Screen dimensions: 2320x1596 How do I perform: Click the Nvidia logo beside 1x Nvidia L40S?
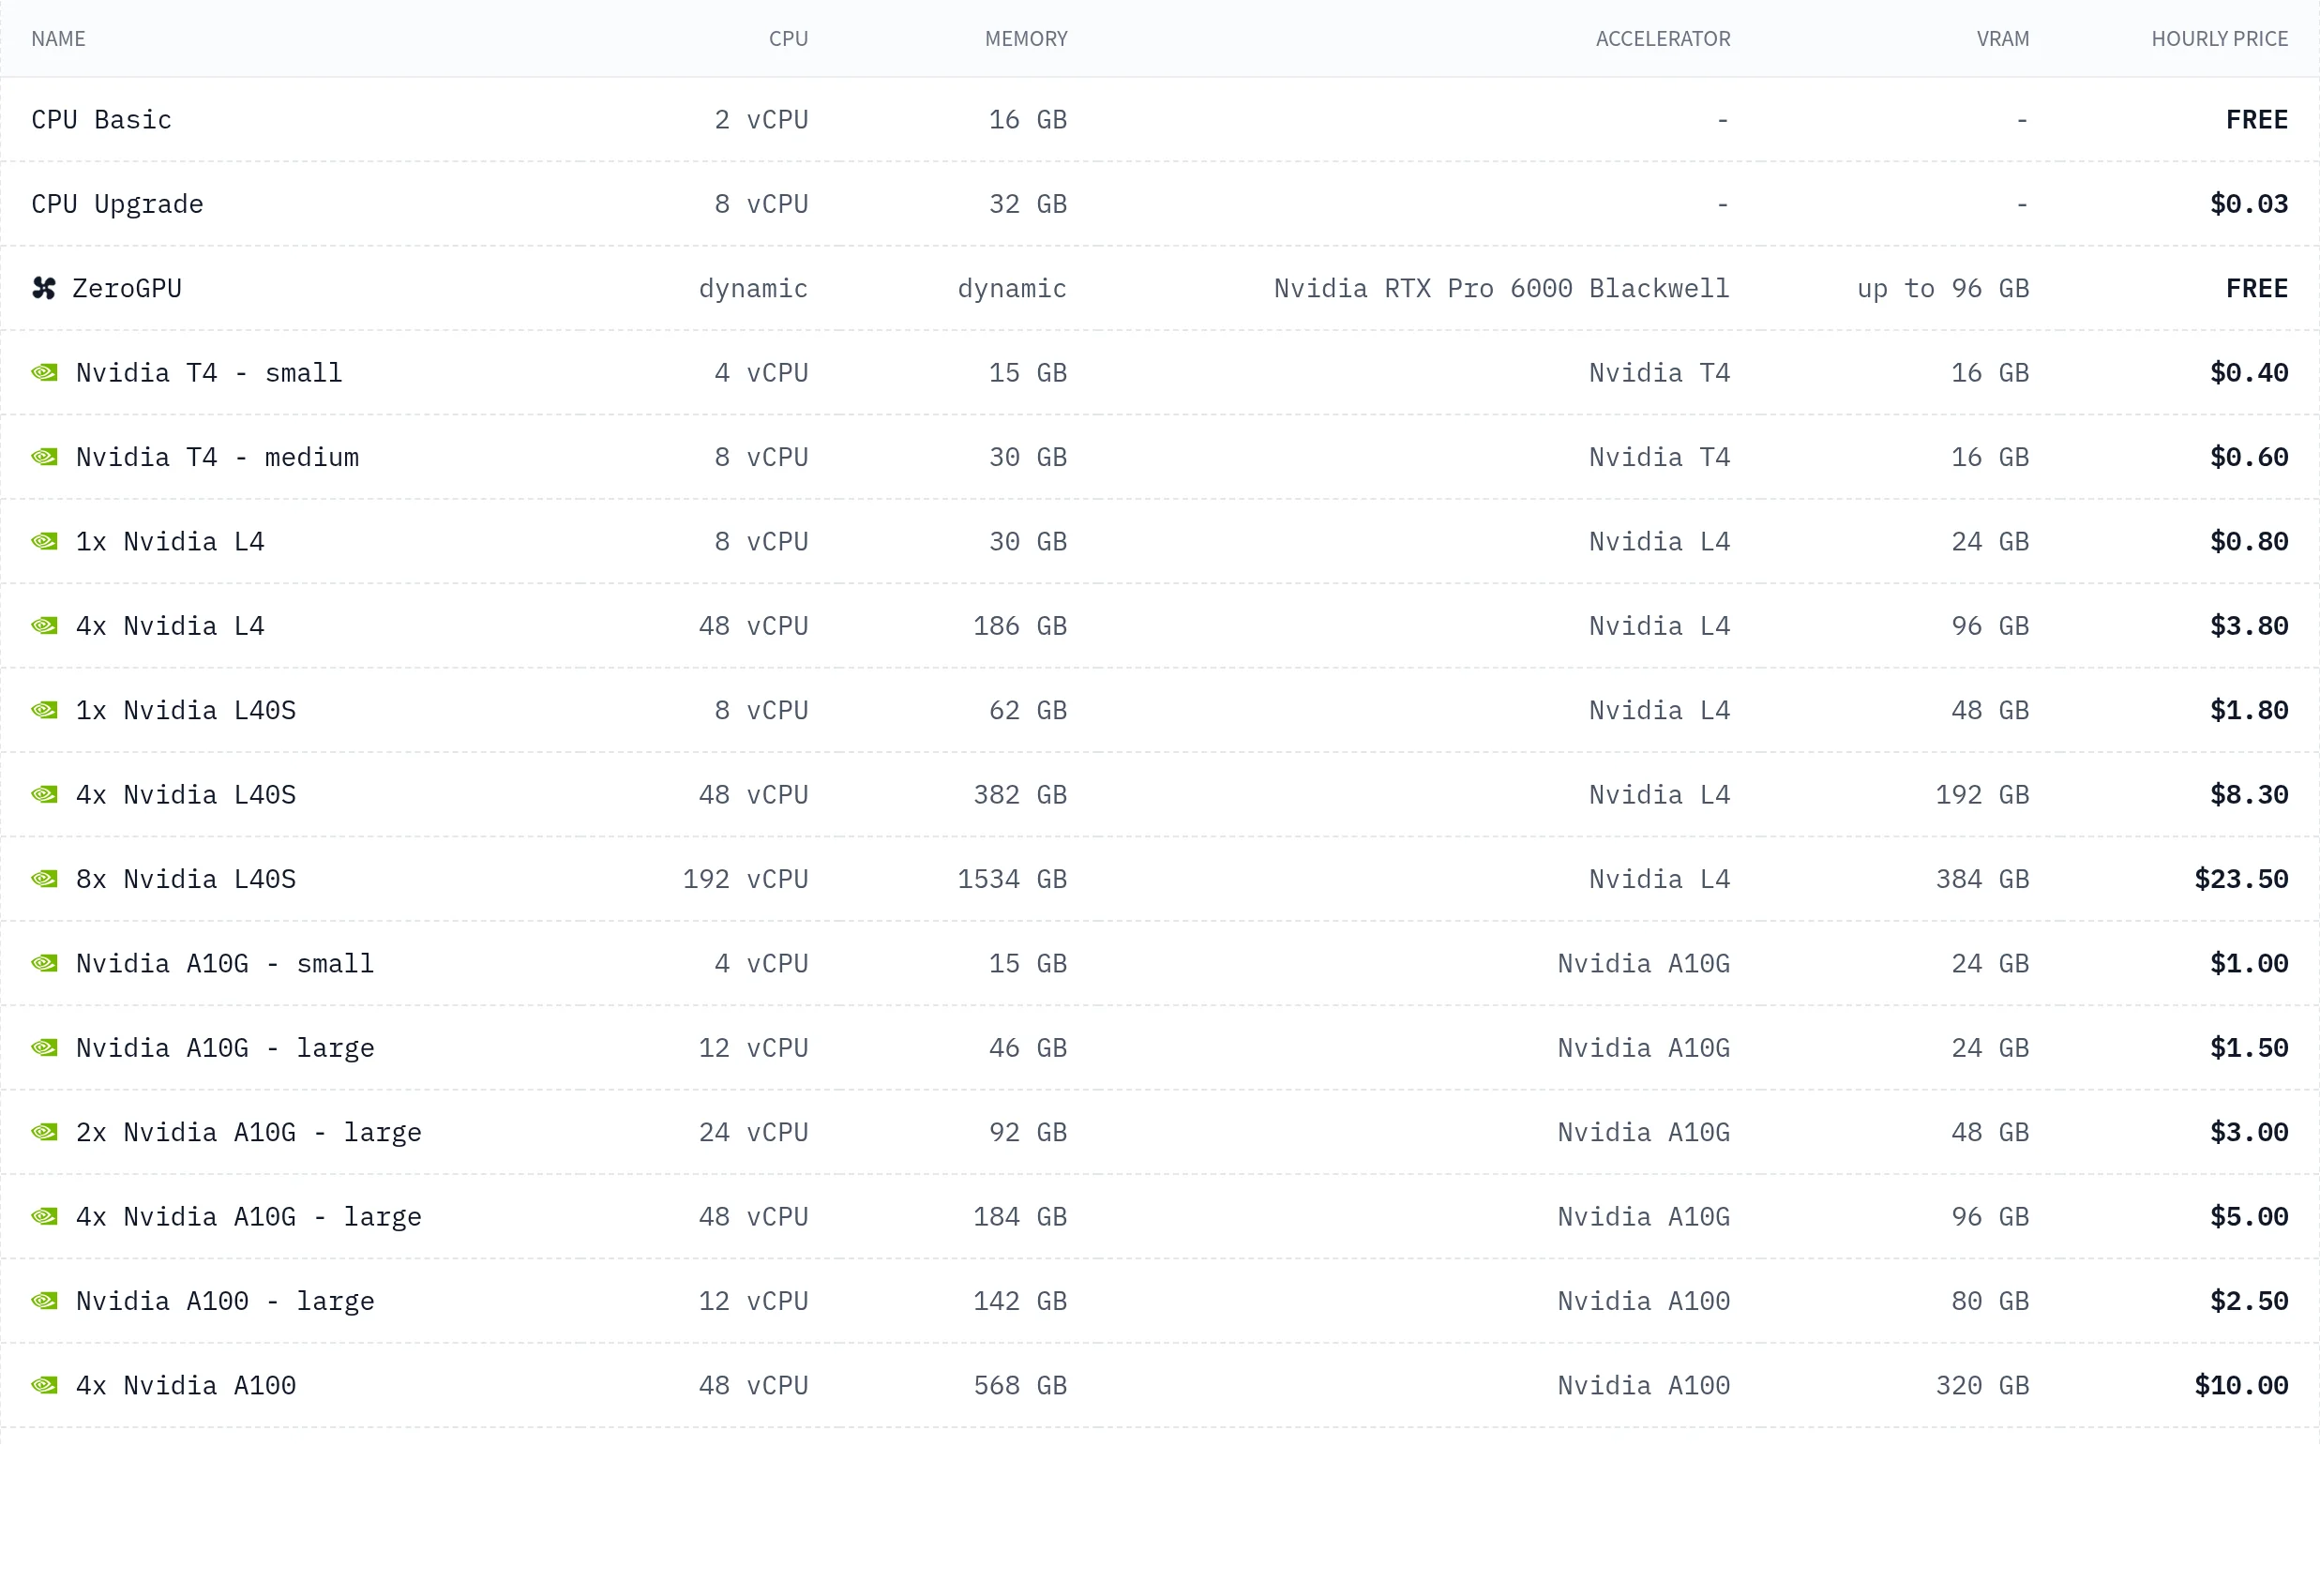click(44, 710)
